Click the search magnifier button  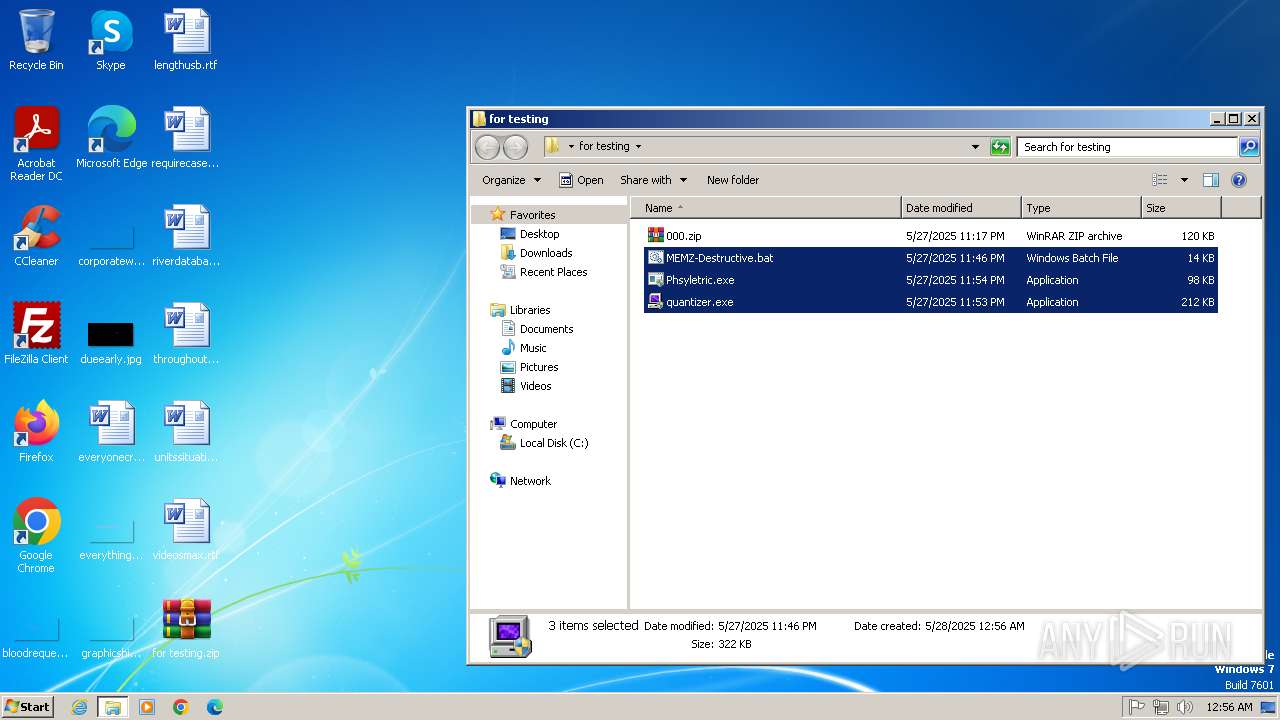[x=1249, y=147]
